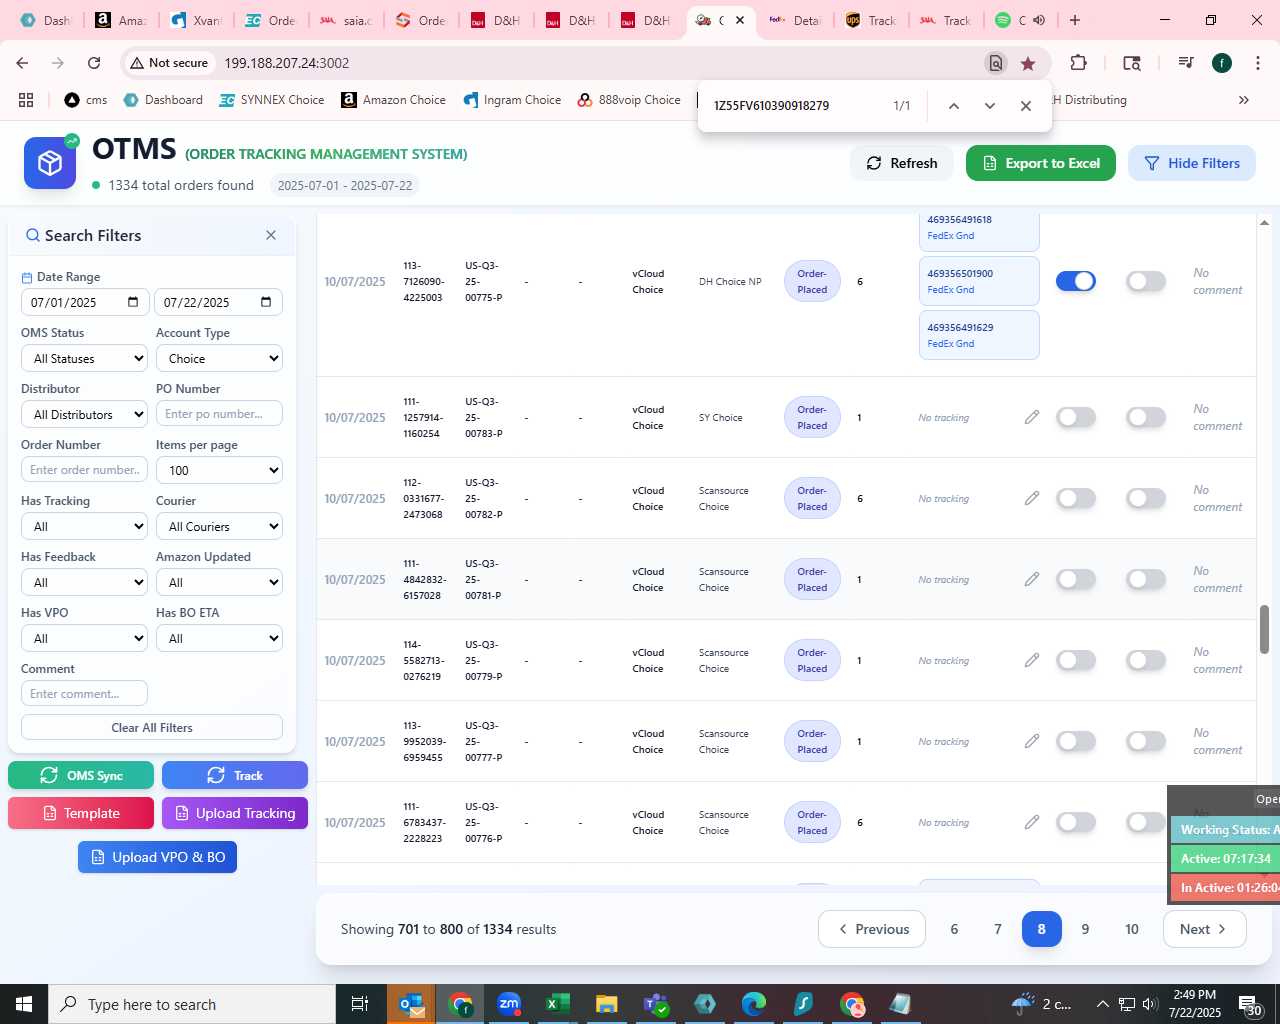
Task: Open Has VPO dropdown
Action: coord(85,638)
